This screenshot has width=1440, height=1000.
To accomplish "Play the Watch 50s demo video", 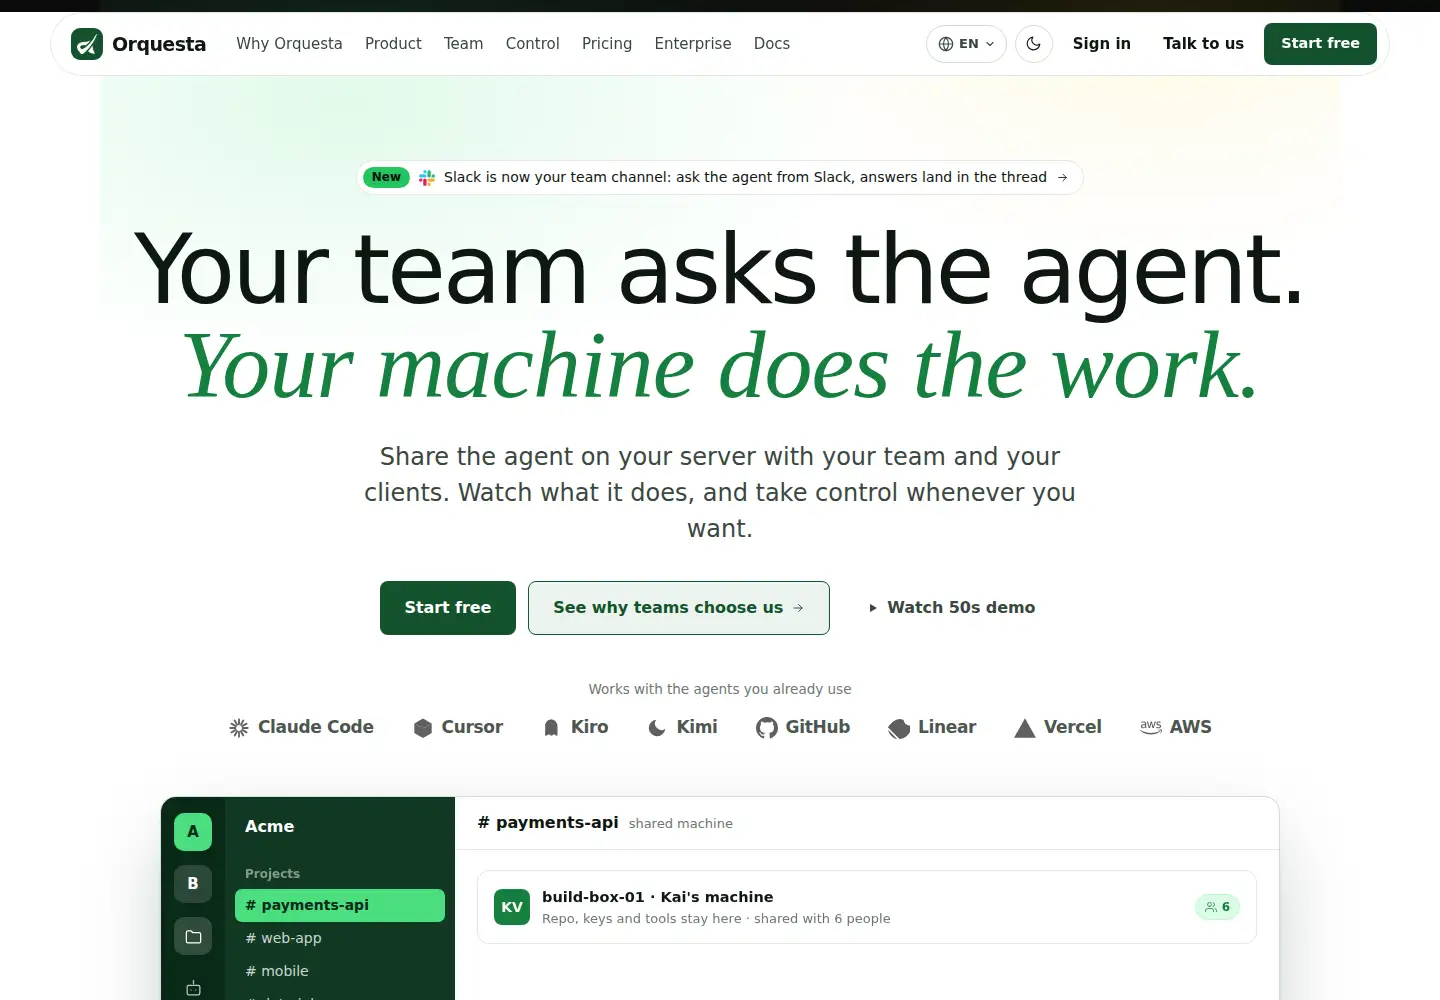I will 952,608.
